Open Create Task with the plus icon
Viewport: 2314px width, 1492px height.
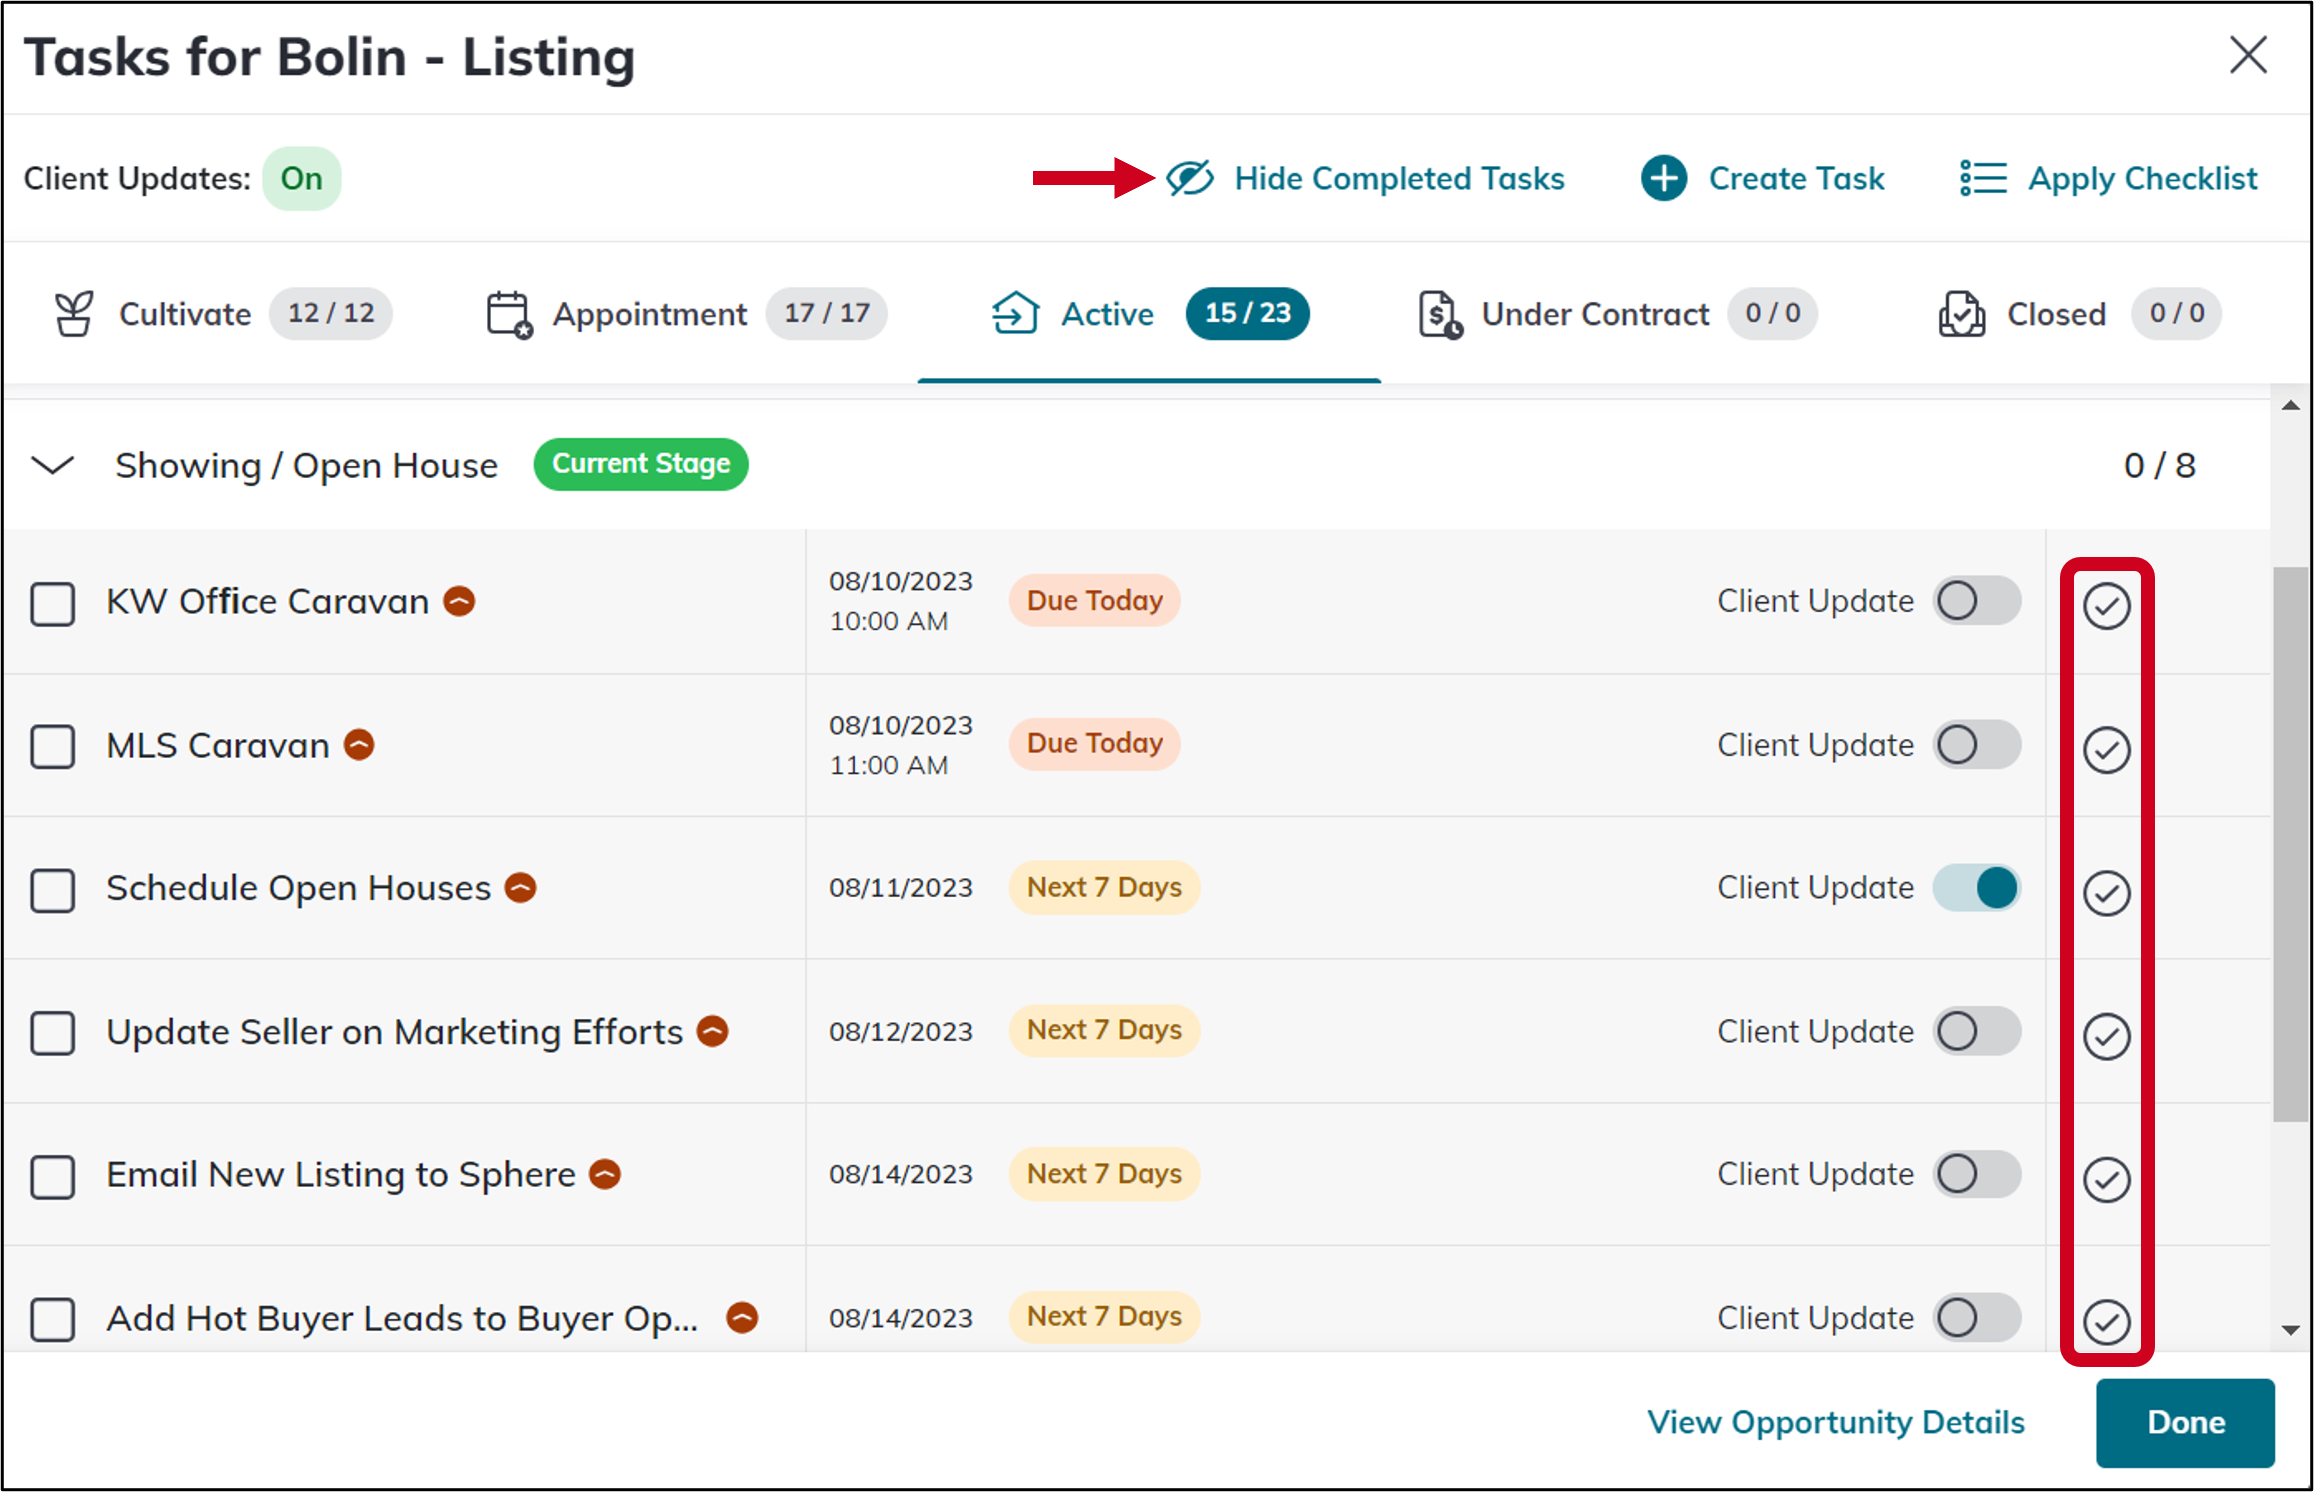coord(1662,178)
